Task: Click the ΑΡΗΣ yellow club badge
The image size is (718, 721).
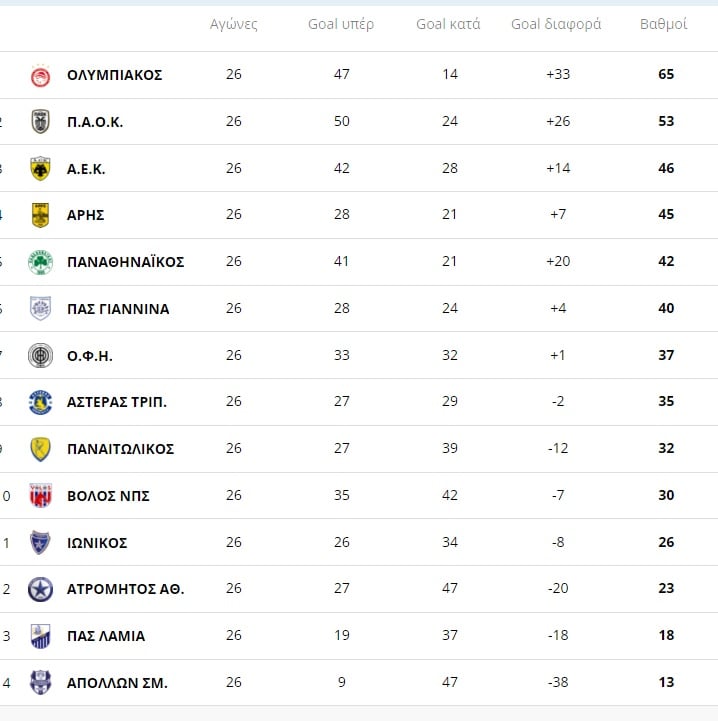Action: [x=40, y=215]
